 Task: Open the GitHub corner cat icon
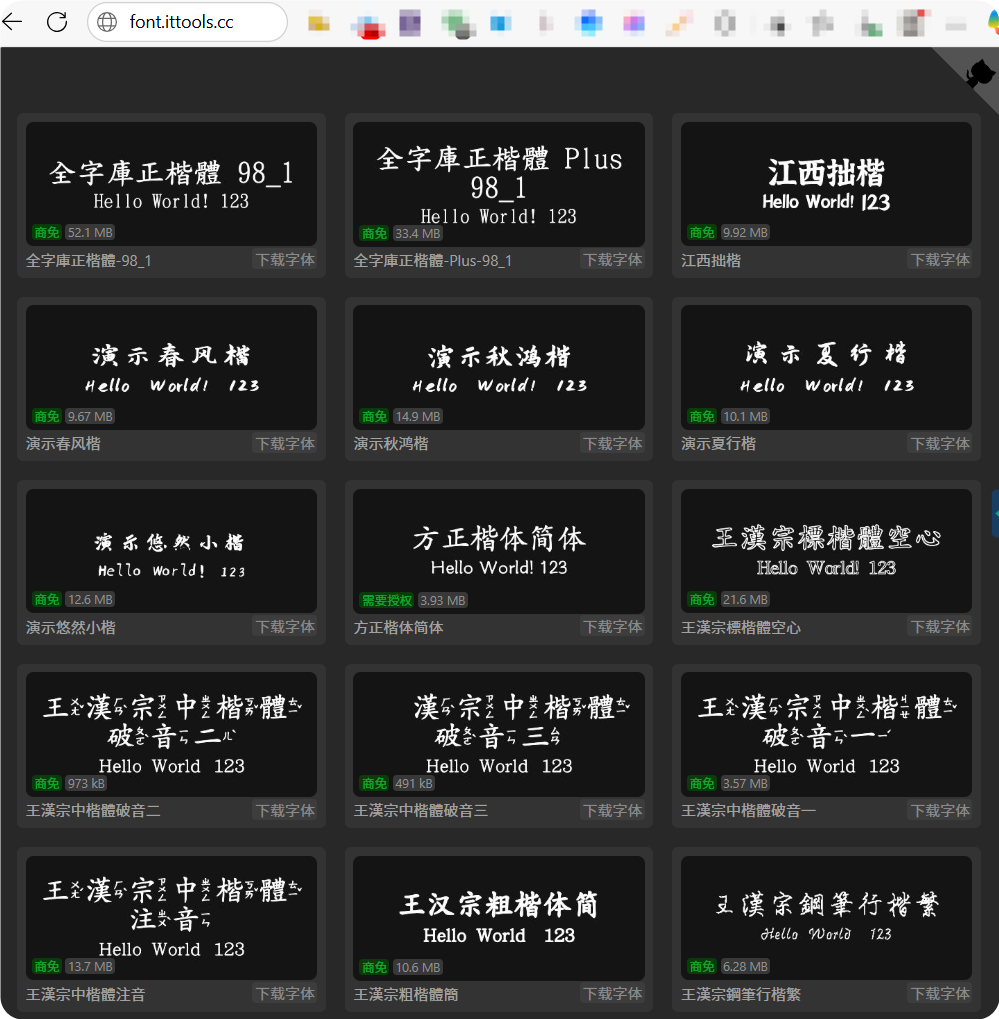(x=980, y=73)
